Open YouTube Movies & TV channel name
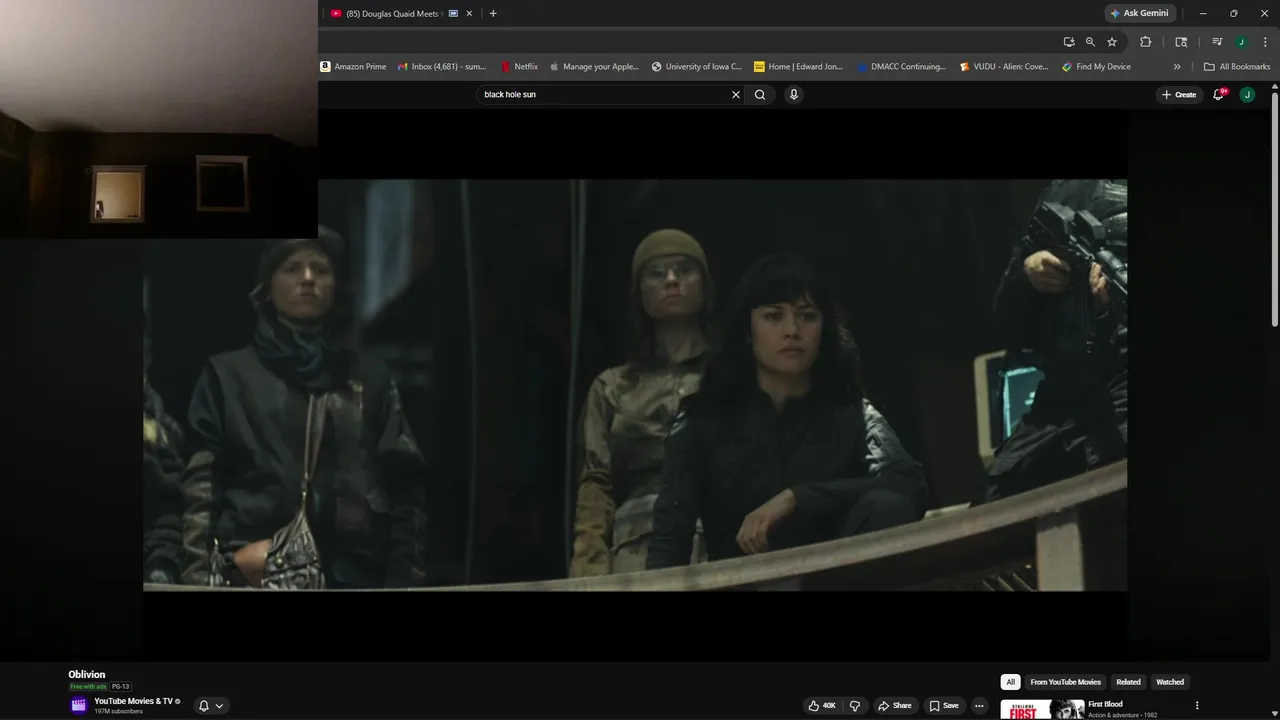The image size is (1280, 720). [x=133, y=701]
